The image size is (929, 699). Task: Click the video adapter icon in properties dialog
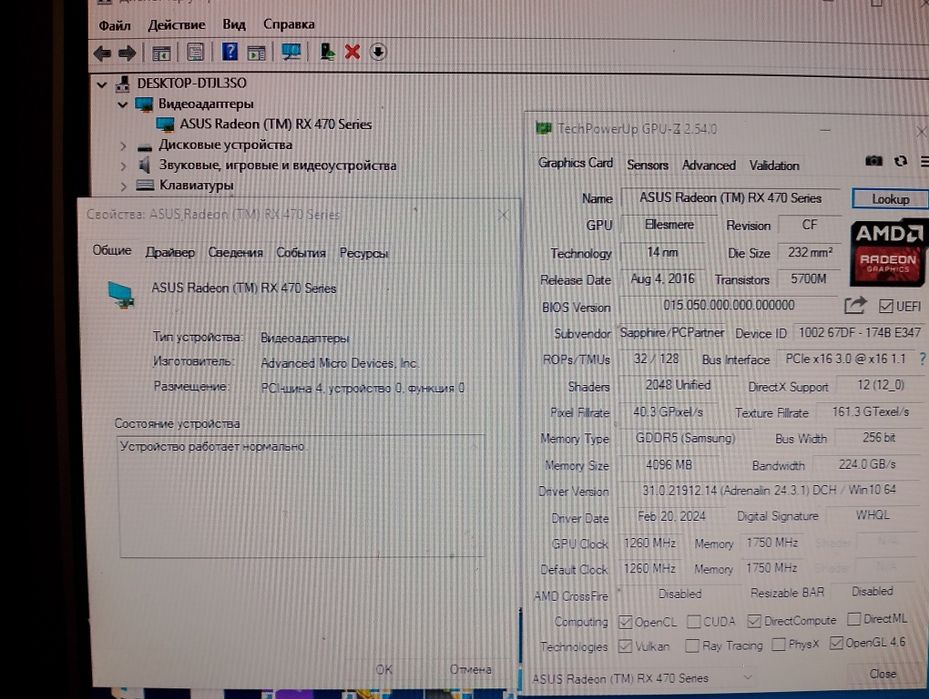121,294
